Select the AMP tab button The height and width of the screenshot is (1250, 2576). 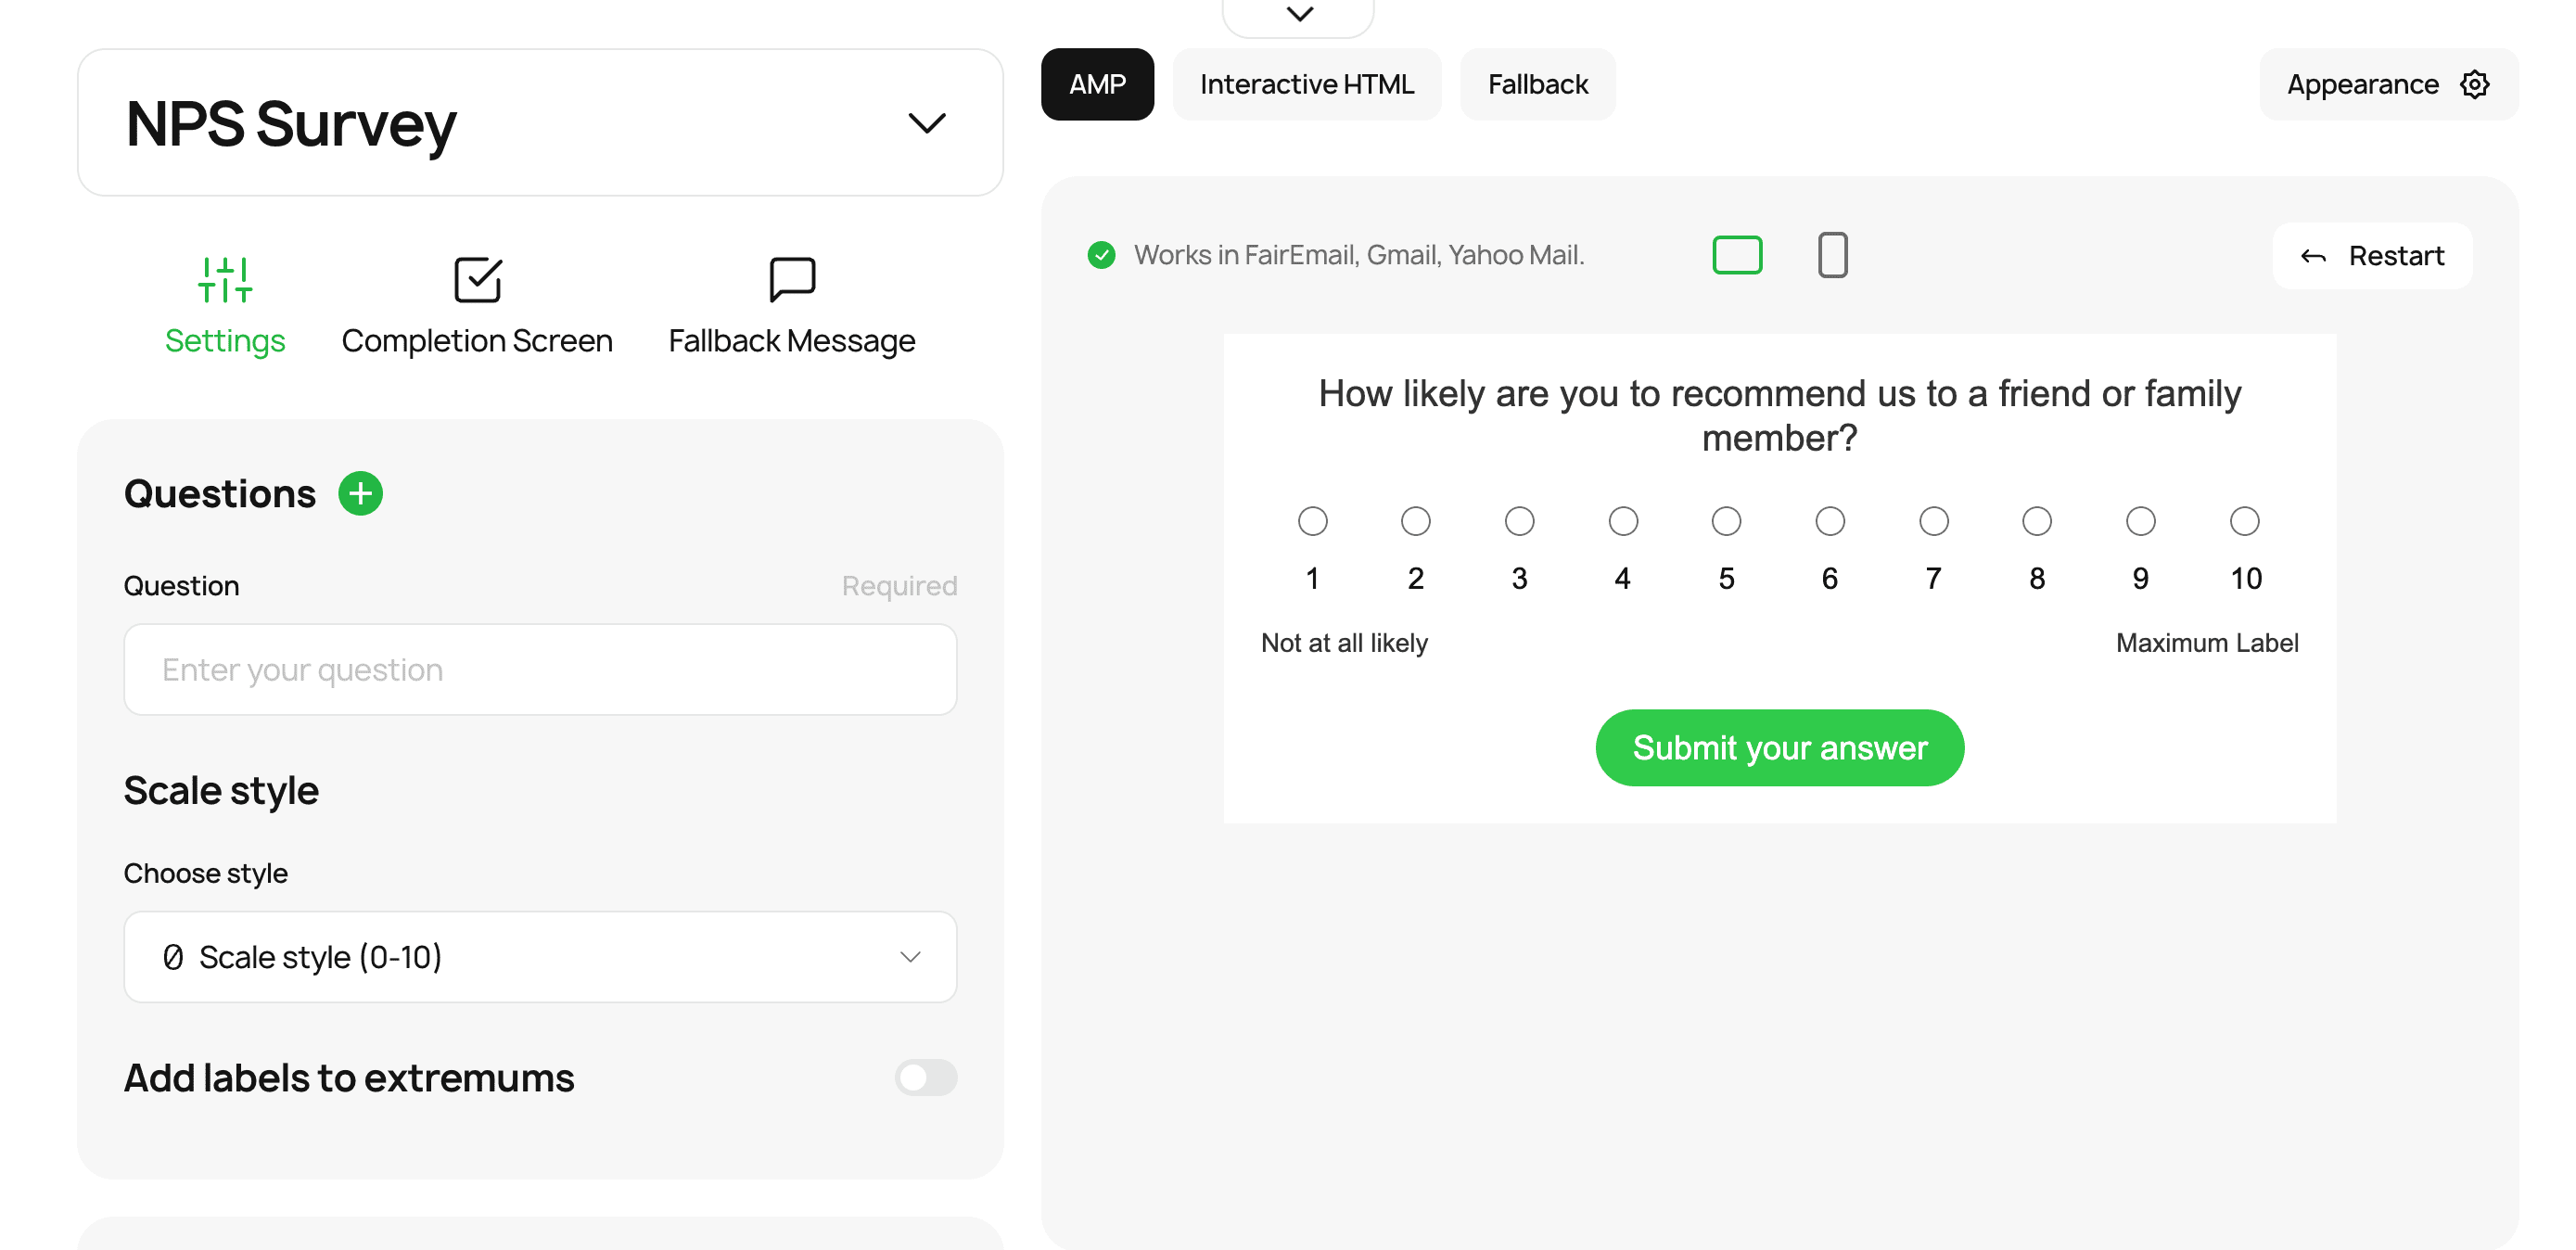click(1097, 84)
